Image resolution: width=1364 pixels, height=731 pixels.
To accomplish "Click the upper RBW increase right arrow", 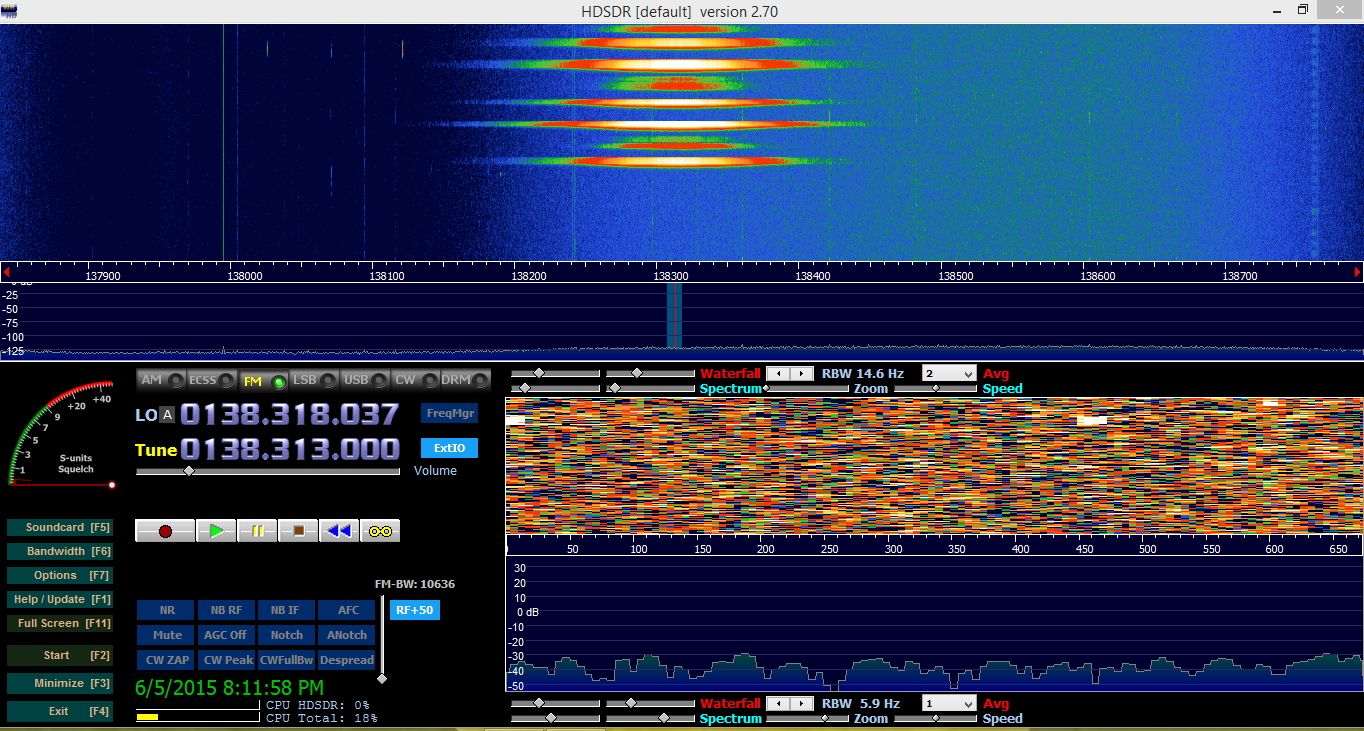I will click(802, 373).
